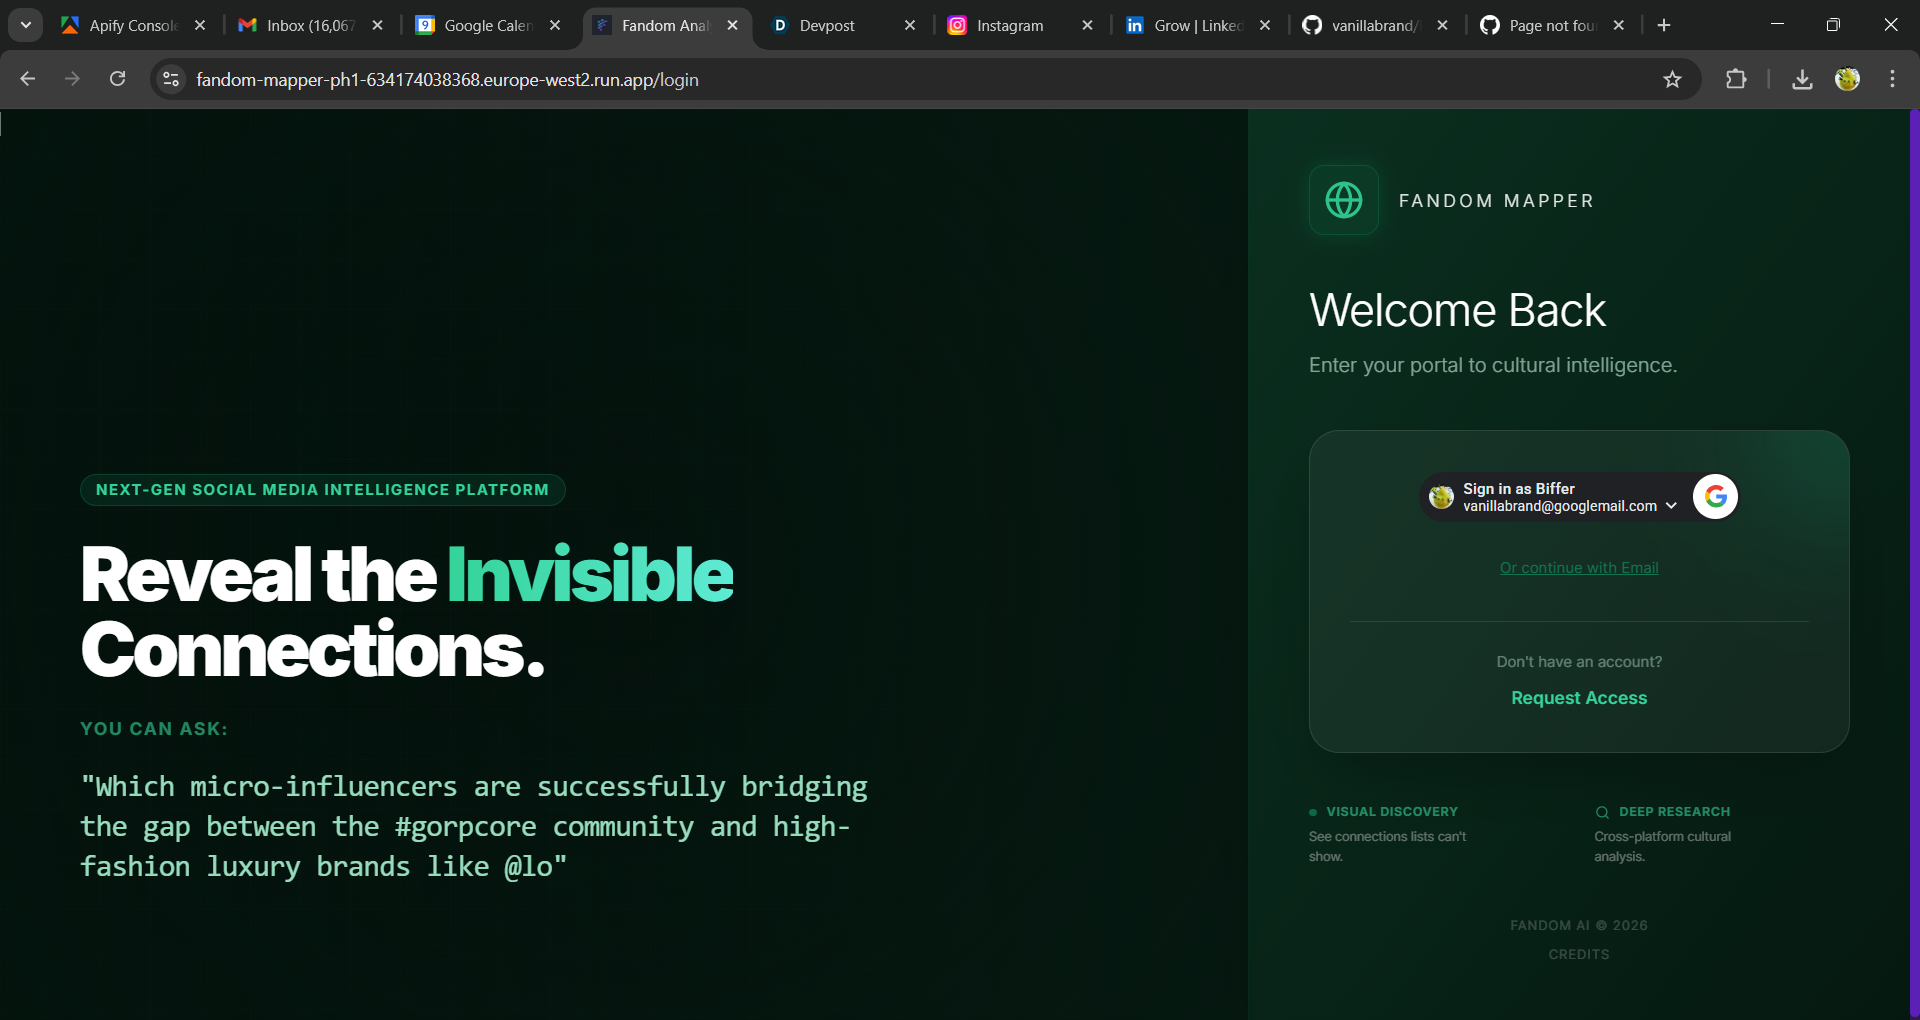Screen dimensions: 1920x1020
Task: Open a new tab with plus button
Action: coord(1664,25)
